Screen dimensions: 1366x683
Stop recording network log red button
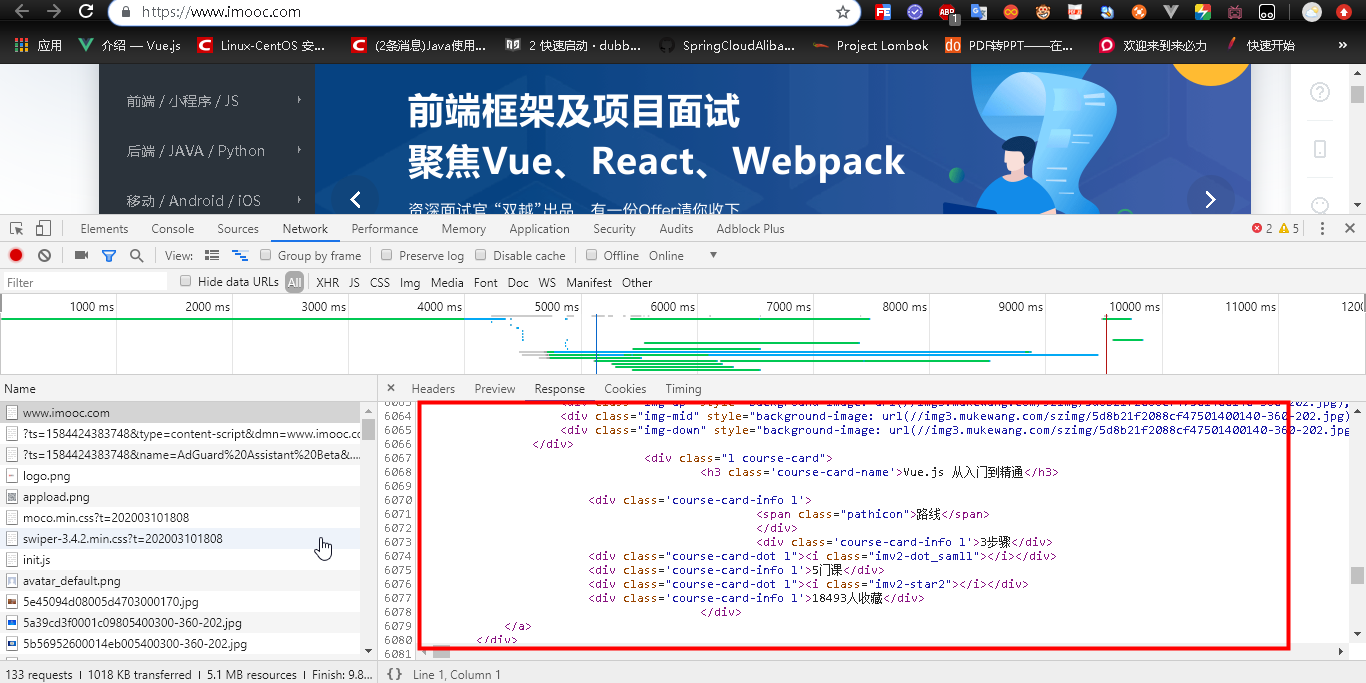[x=16, y=256]
